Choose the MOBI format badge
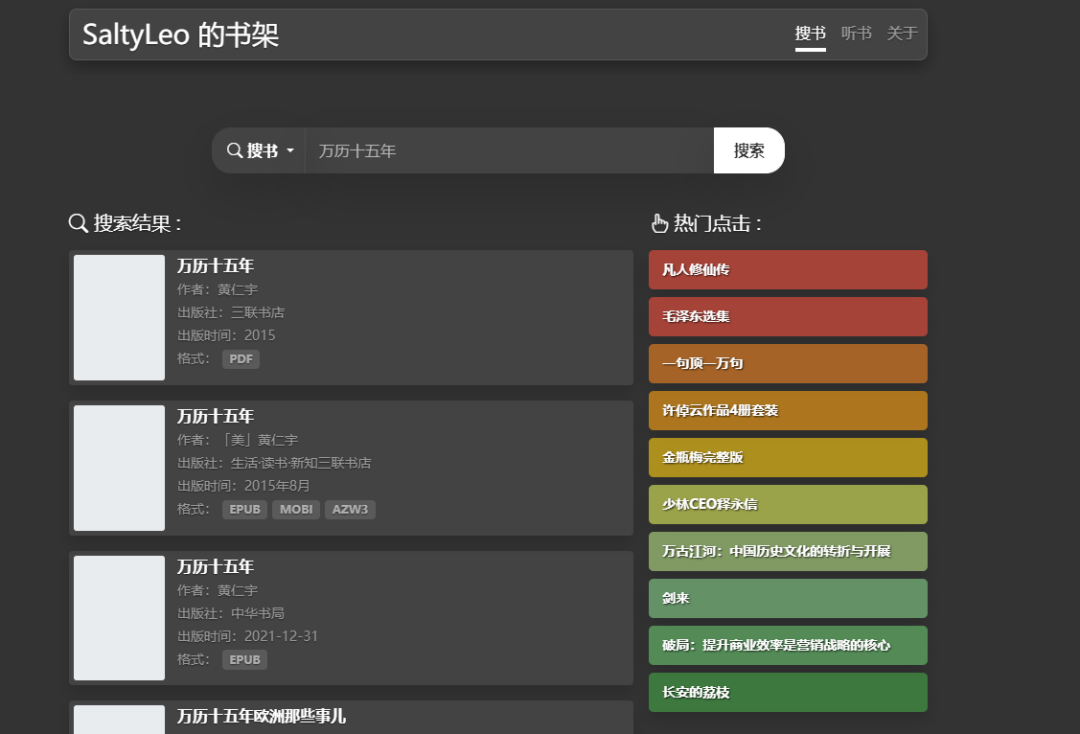 tap(296, 509)
